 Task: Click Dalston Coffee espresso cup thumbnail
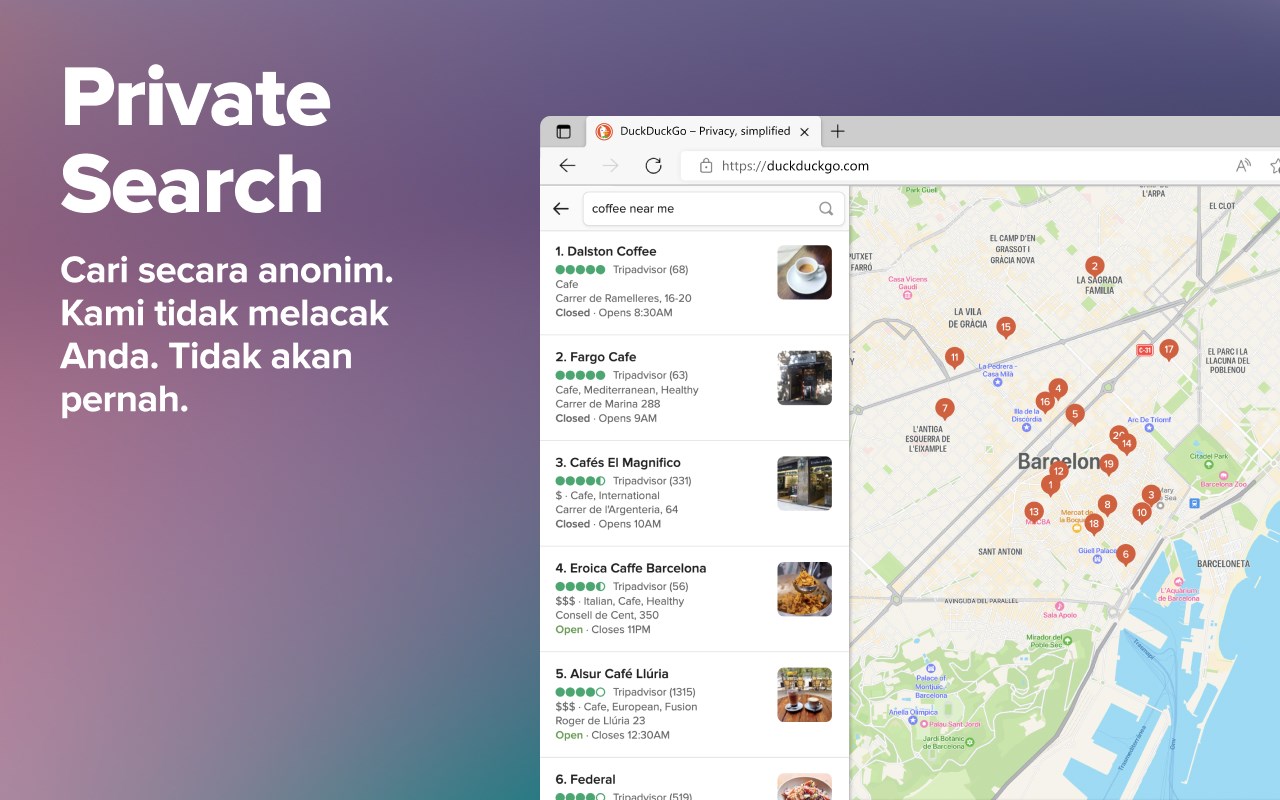coord(804,272)
